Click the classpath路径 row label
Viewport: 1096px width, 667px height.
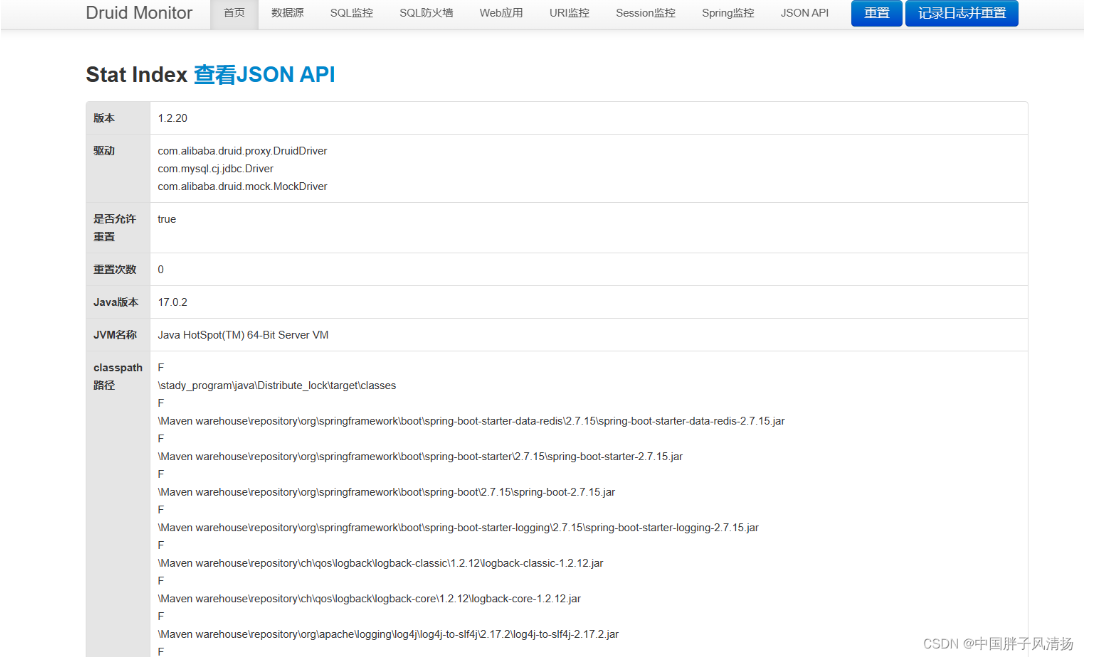[x=117, y=376]
